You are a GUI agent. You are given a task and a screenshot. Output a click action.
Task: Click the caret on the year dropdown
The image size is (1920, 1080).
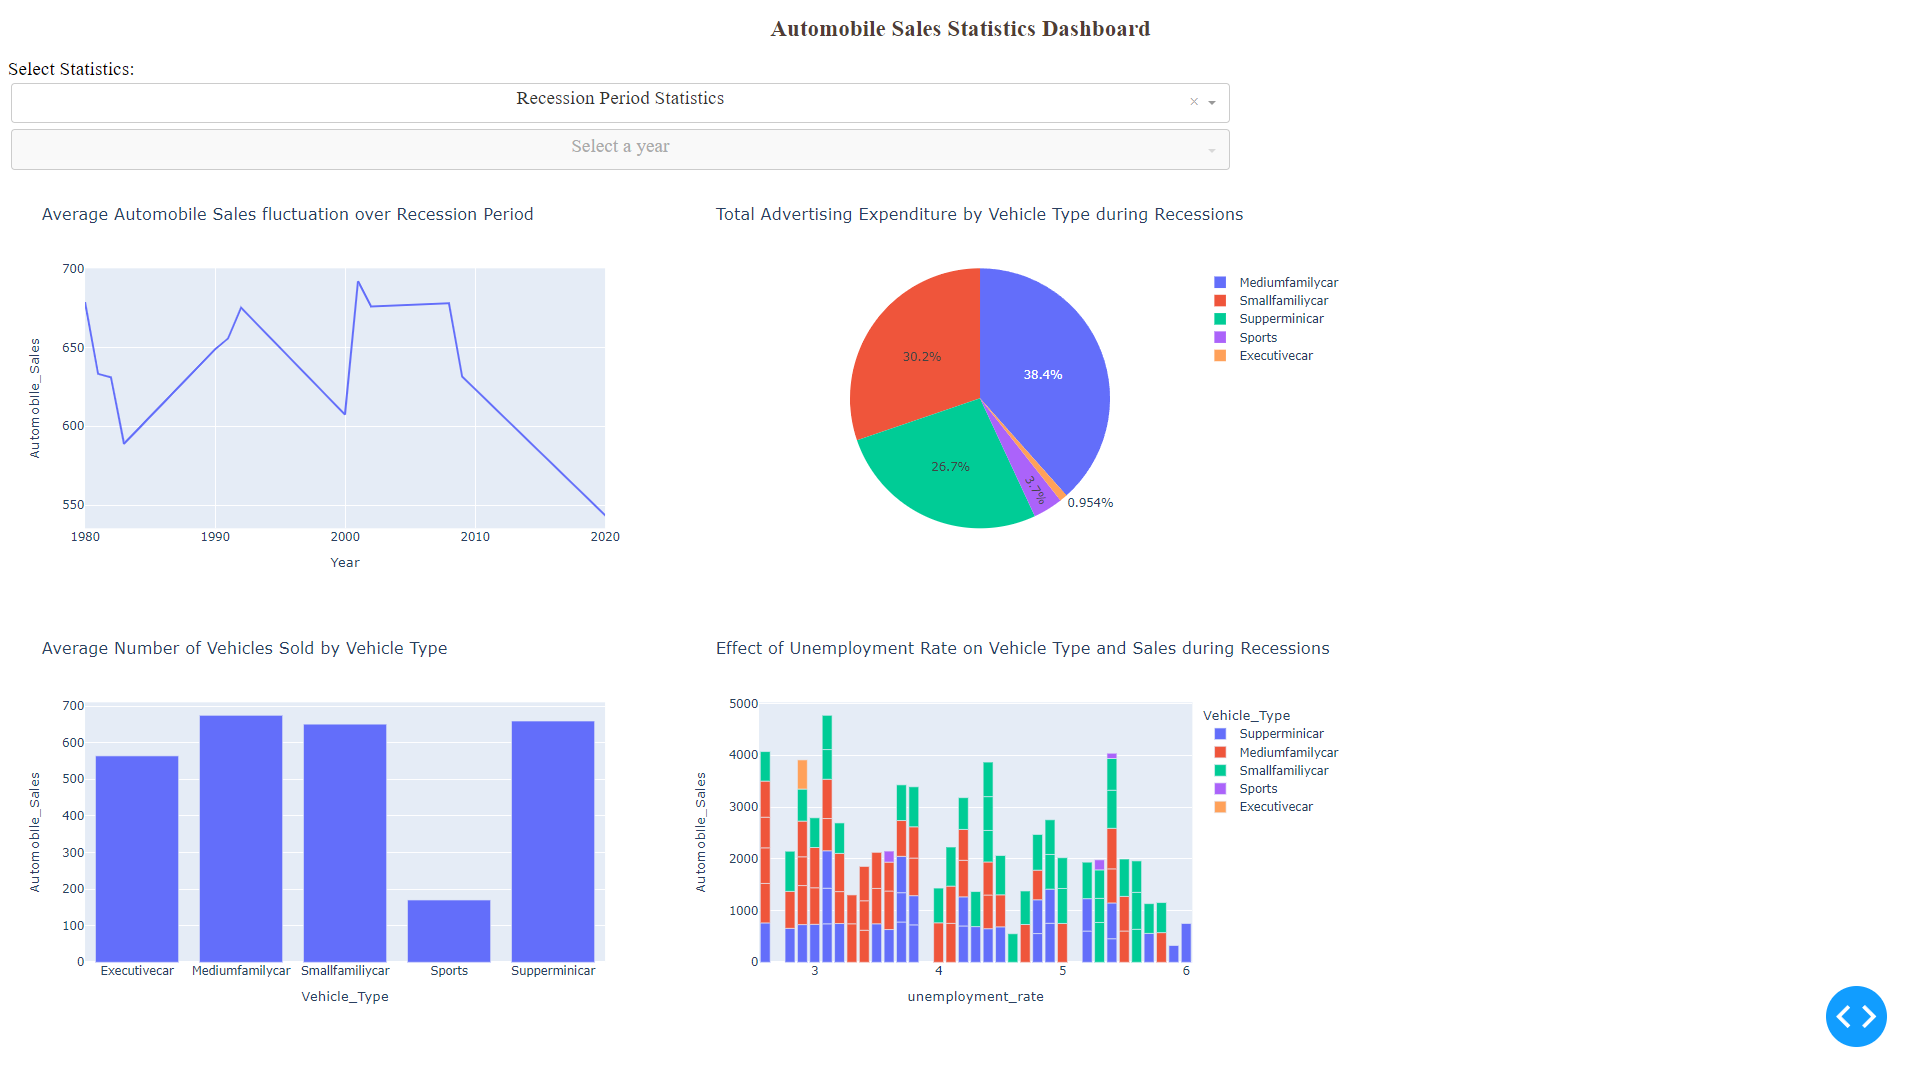tap(1212, 150)
